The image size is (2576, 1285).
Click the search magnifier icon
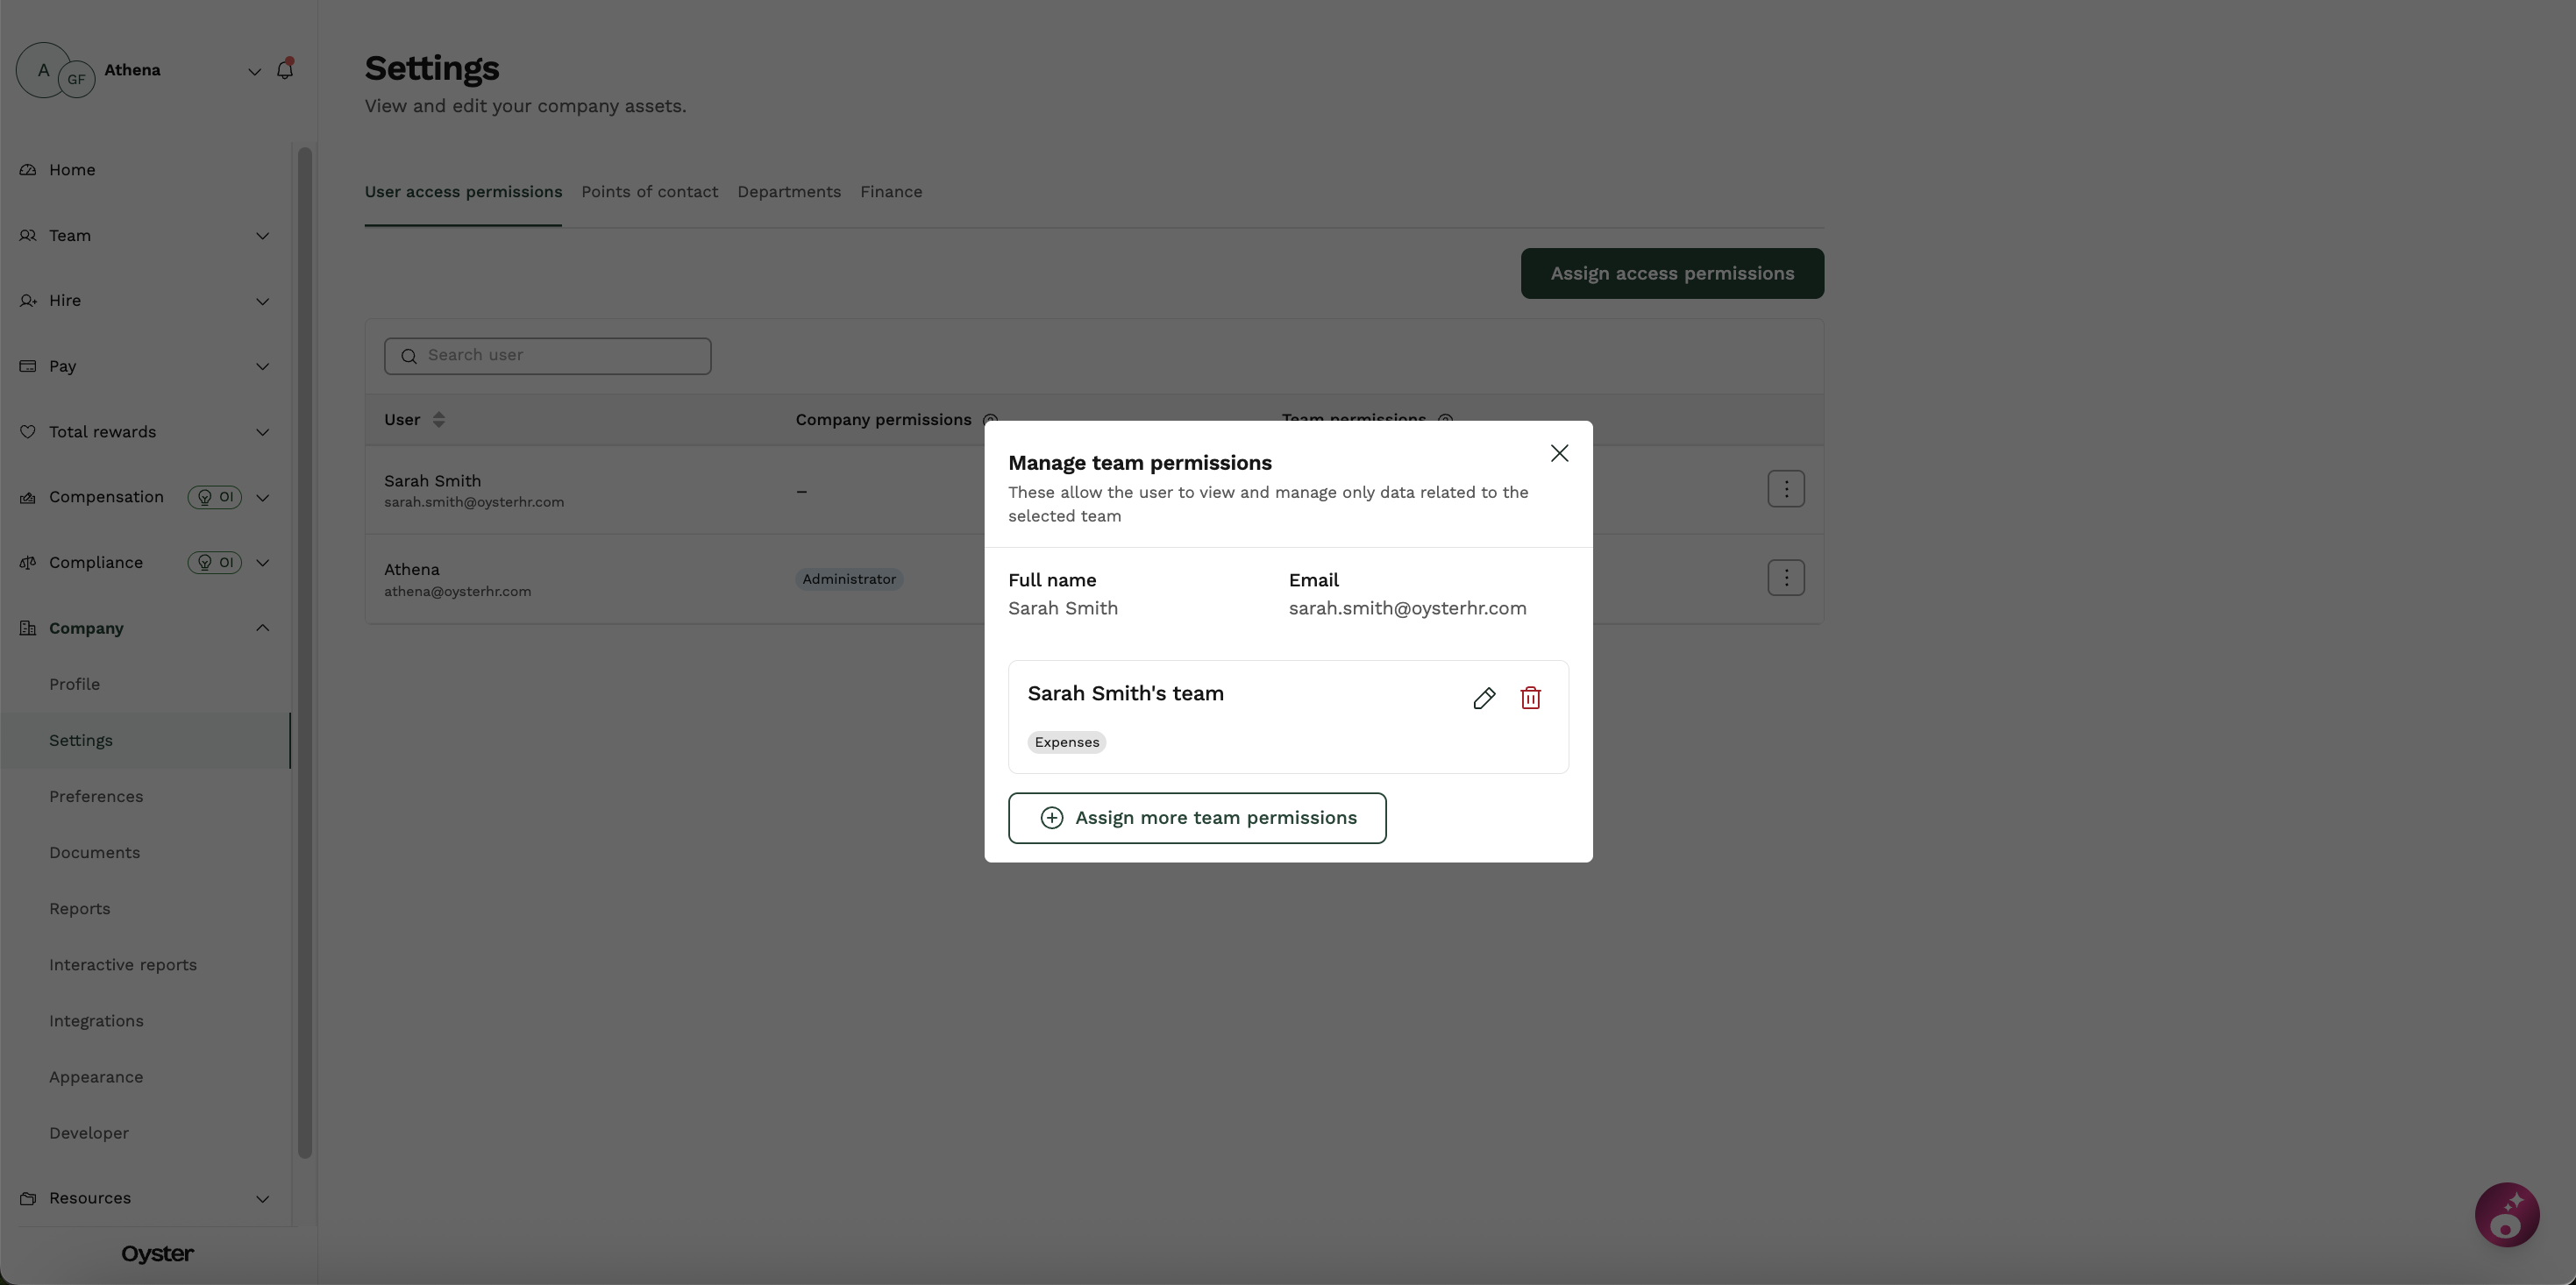tap(409, 356)
